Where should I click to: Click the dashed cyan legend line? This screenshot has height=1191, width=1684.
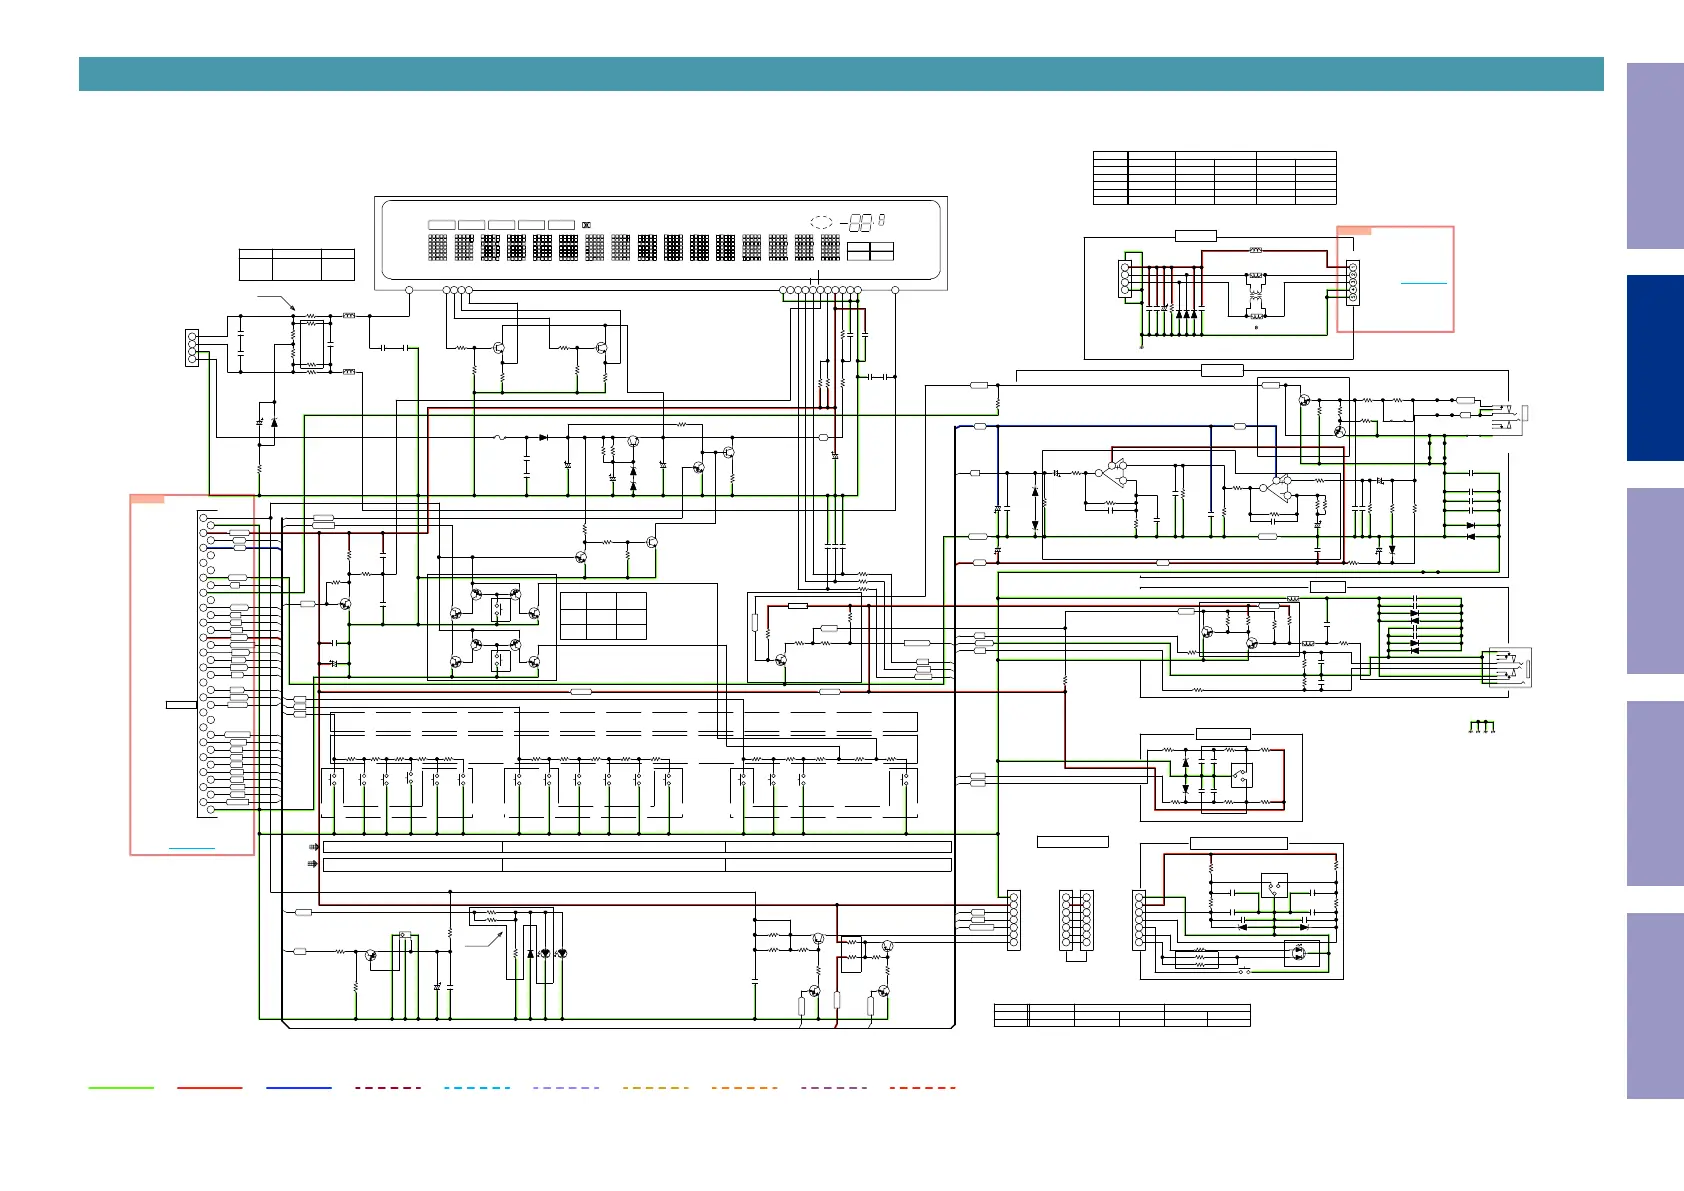click(477, 1087)
